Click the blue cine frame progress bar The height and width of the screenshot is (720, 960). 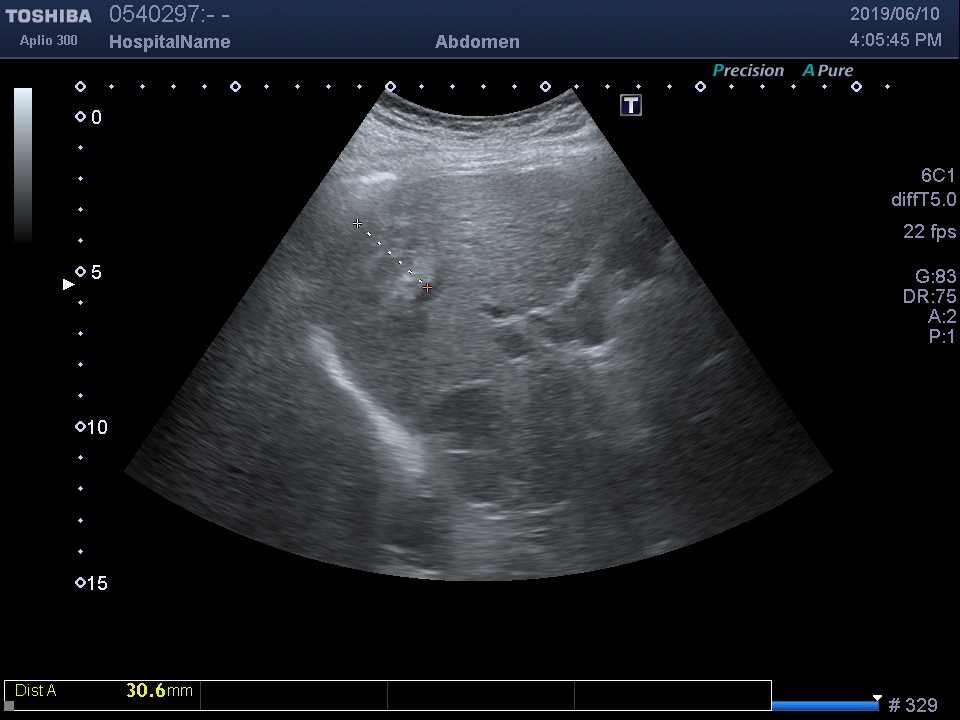824,706
